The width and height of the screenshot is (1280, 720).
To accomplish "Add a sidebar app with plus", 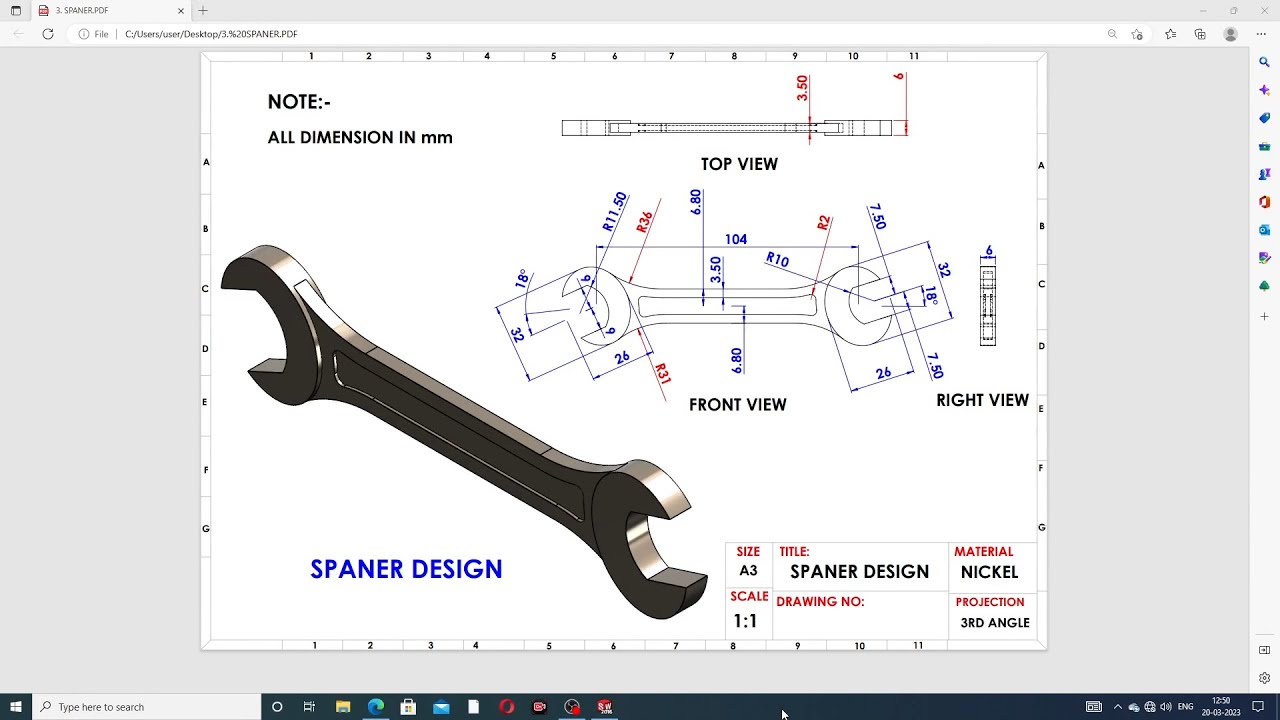I will click(x=1264, y=316).
